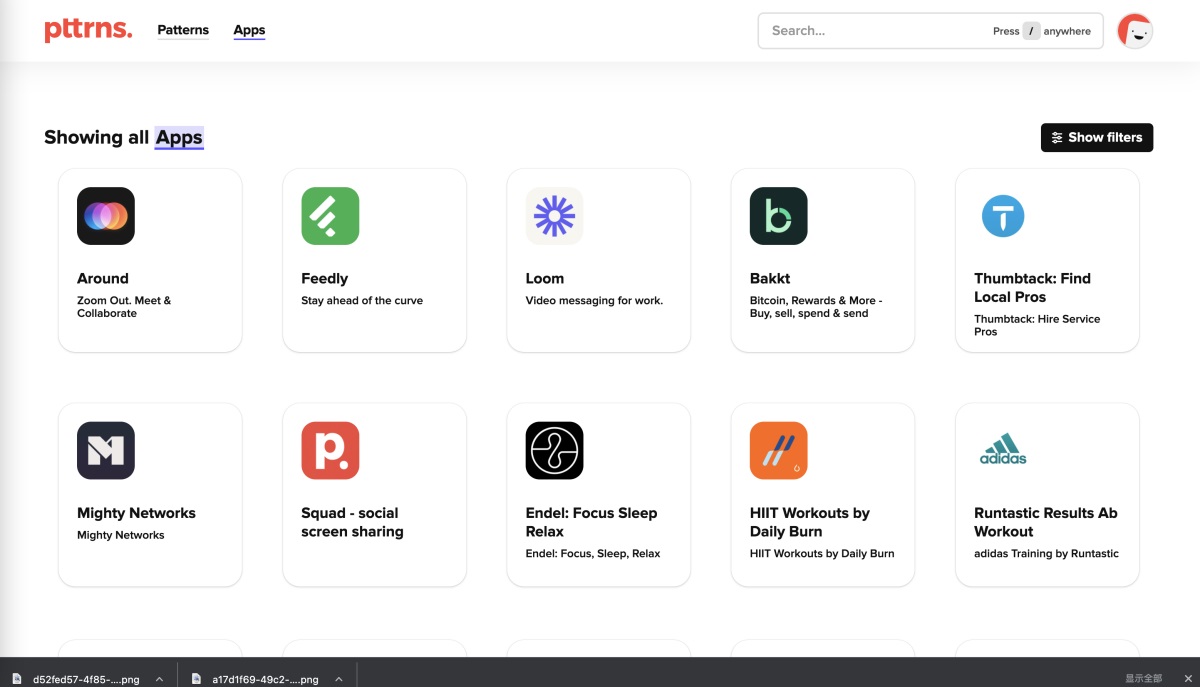Click file icon of a17d1f69 download
Viewport: 1200px width, 687px height.
[x=196, y=679]
